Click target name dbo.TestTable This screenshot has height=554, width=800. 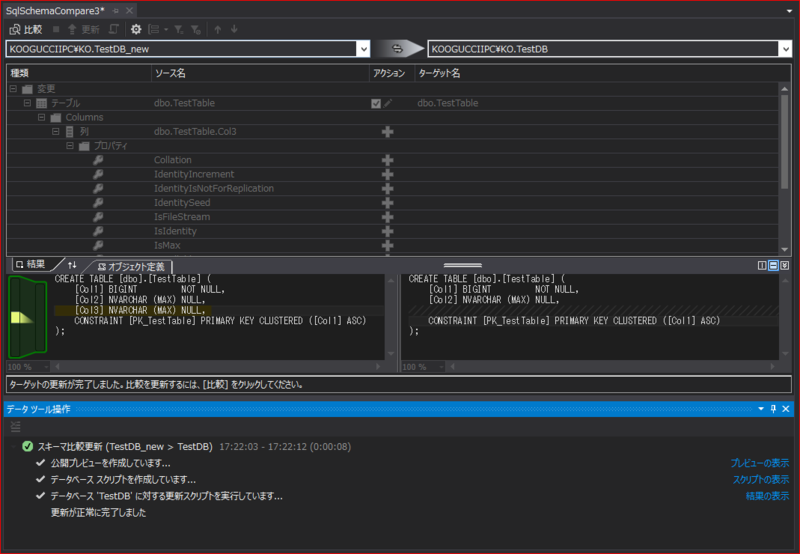click(447, 103)
